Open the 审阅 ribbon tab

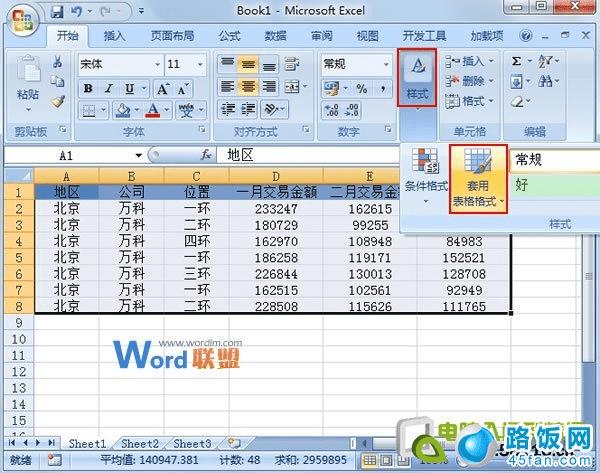pos(322,36)
